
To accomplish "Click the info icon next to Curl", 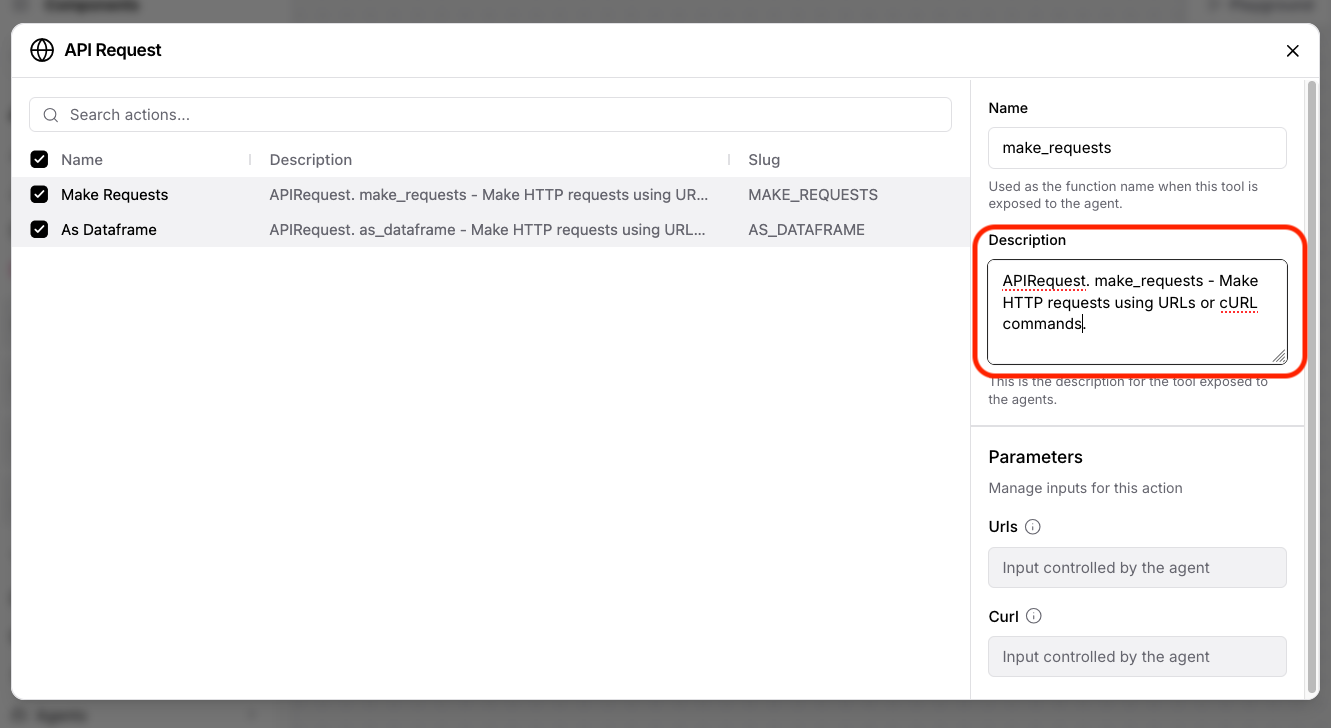I will coord(1034,616).
